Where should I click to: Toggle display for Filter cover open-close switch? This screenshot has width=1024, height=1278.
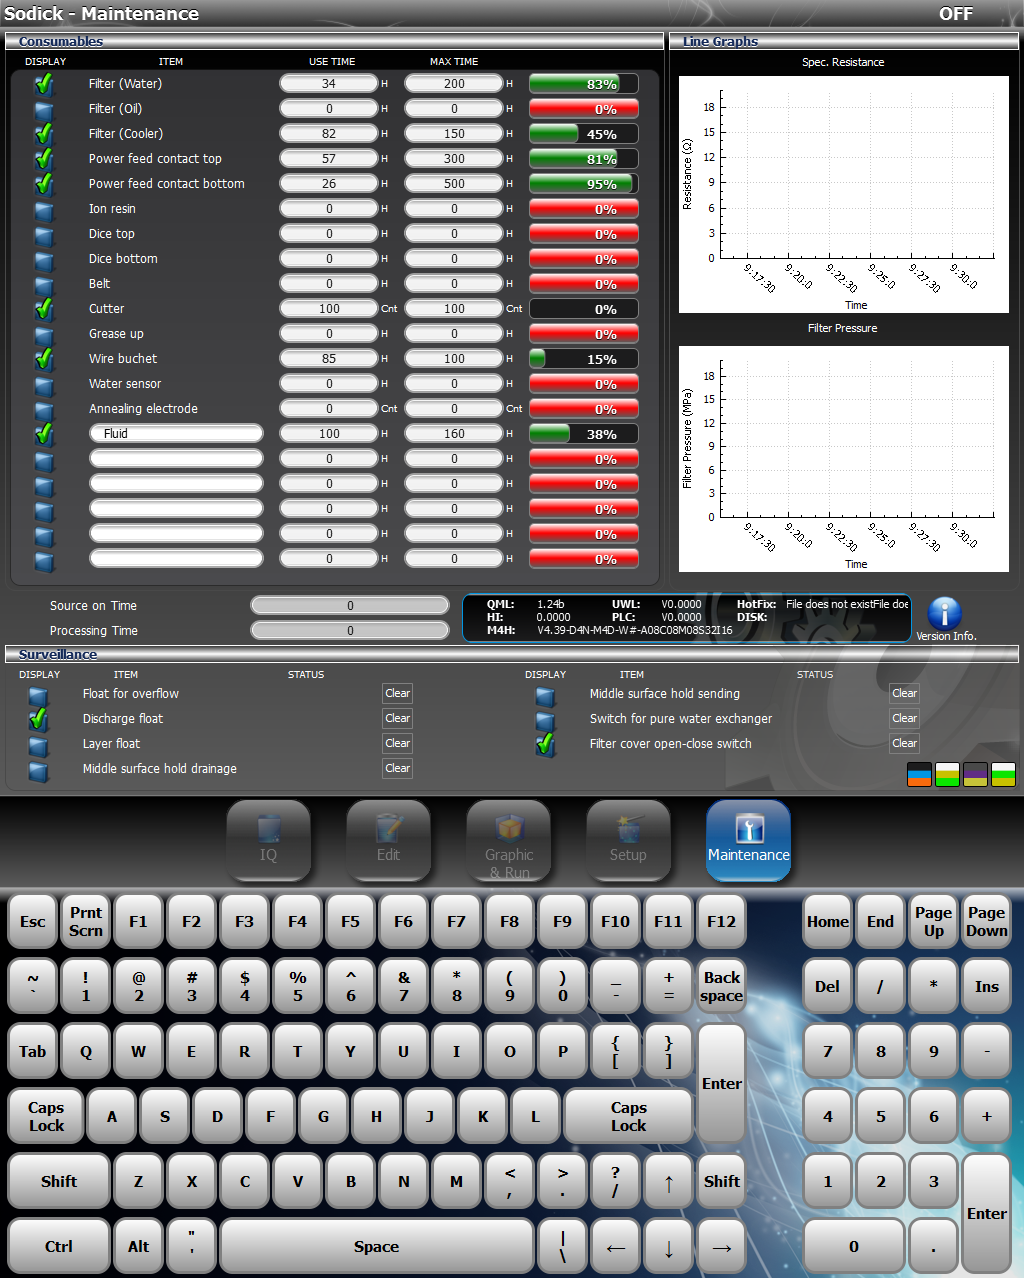[545, 744]
